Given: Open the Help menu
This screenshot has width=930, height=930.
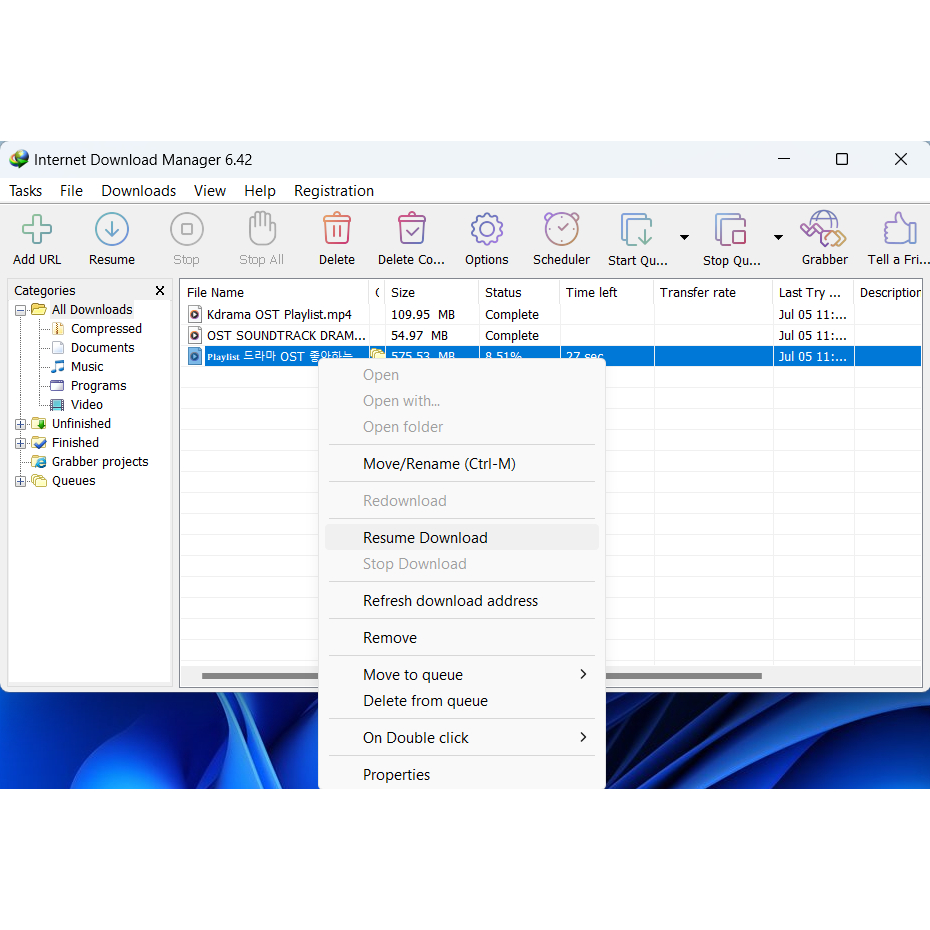Looking at the screenshot, I should pyautogui.click(x=260, y=191).
